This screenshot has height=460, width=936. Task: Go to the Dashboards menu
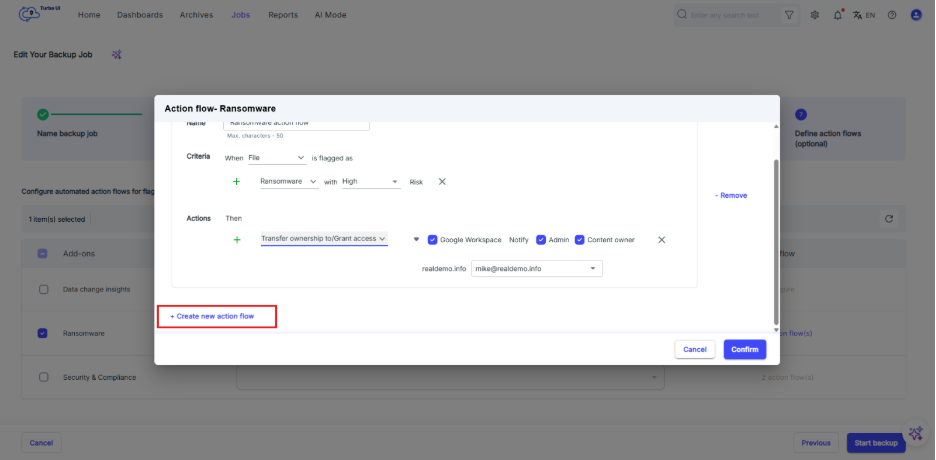(140, 15)
